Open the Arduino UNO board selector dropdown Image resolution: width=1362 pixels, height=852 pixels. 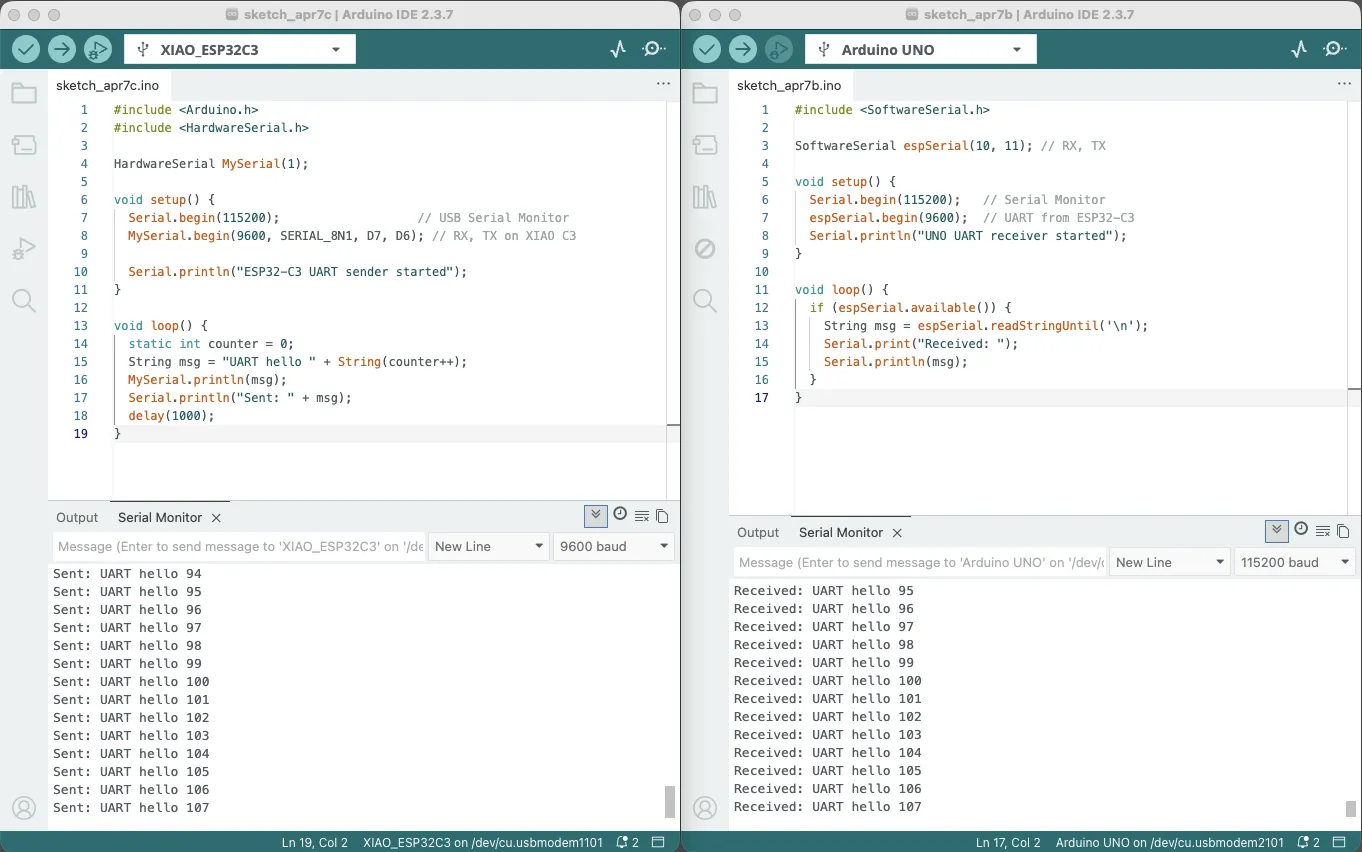tap(921, 49)
